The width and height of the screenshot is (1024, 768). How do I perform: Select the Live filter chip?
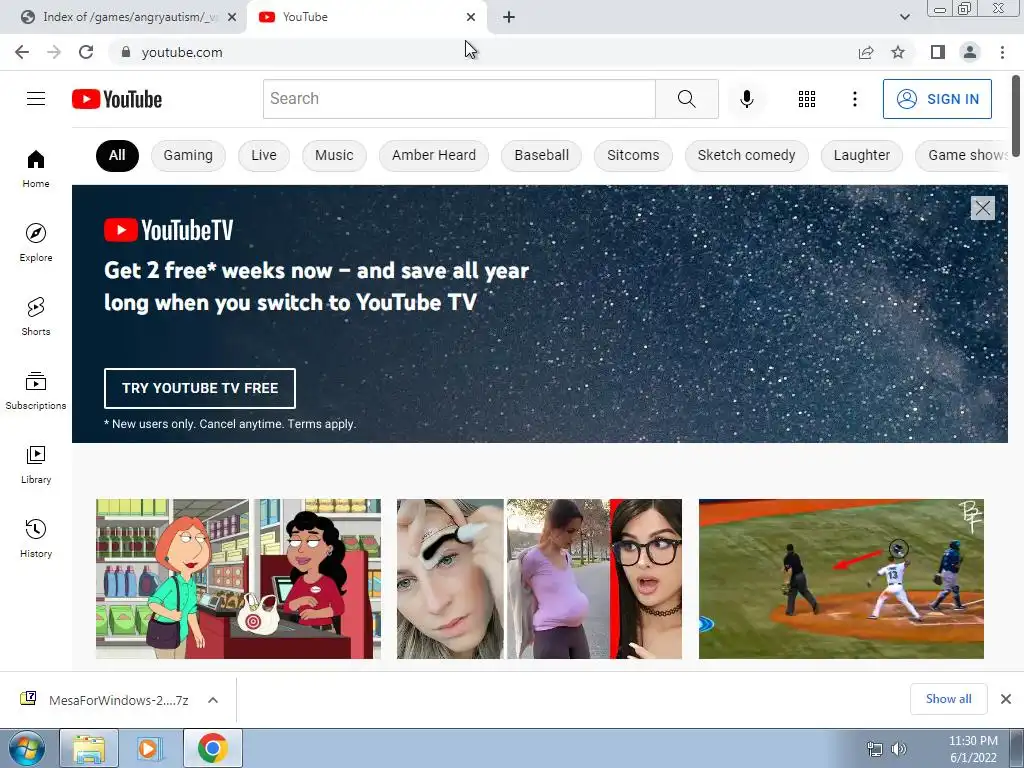pos(264,155)
